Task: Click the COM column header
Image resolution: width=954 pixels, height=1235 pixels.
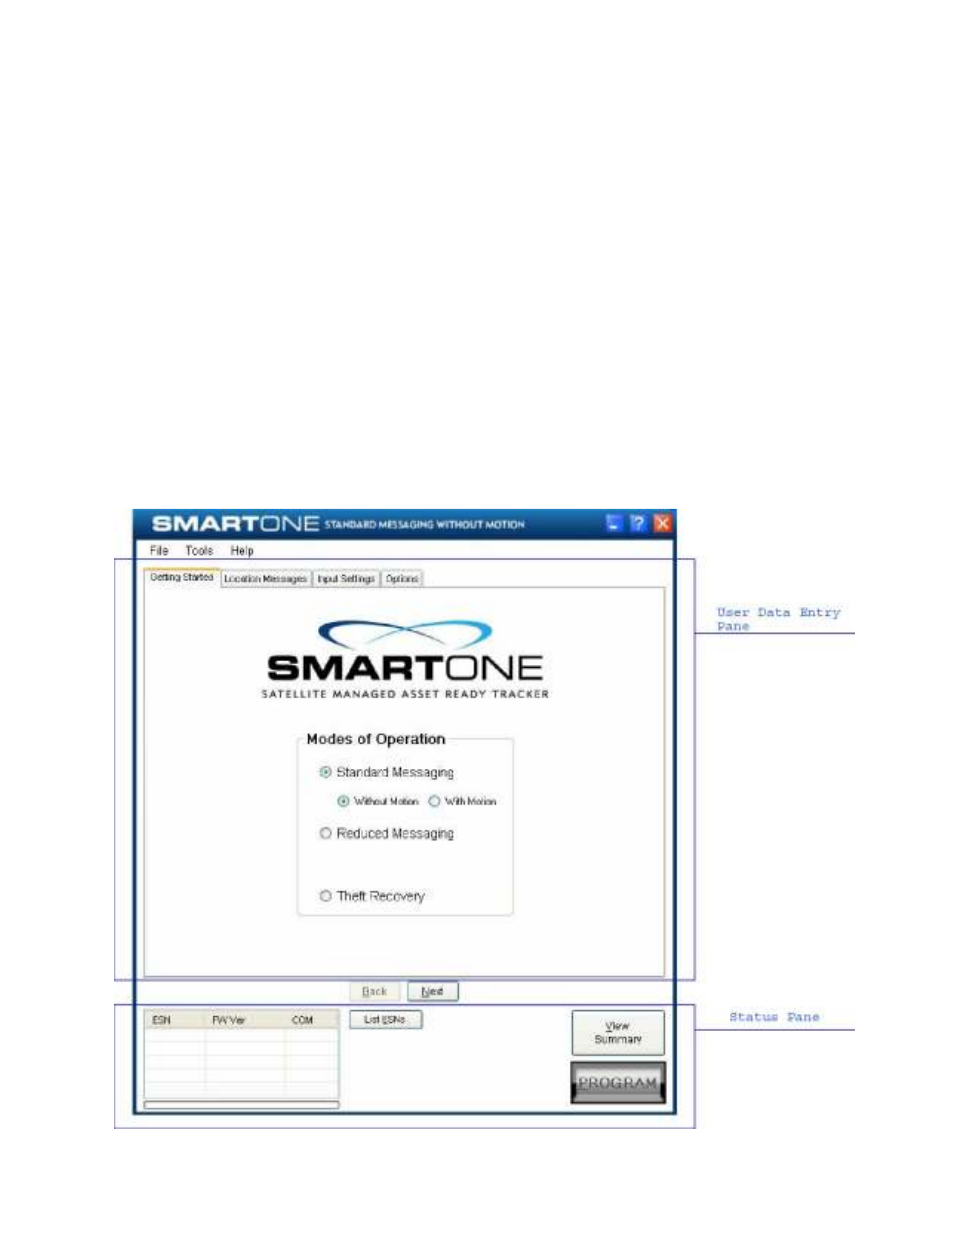Action: pyautogui.click(x=312, y=1020)
